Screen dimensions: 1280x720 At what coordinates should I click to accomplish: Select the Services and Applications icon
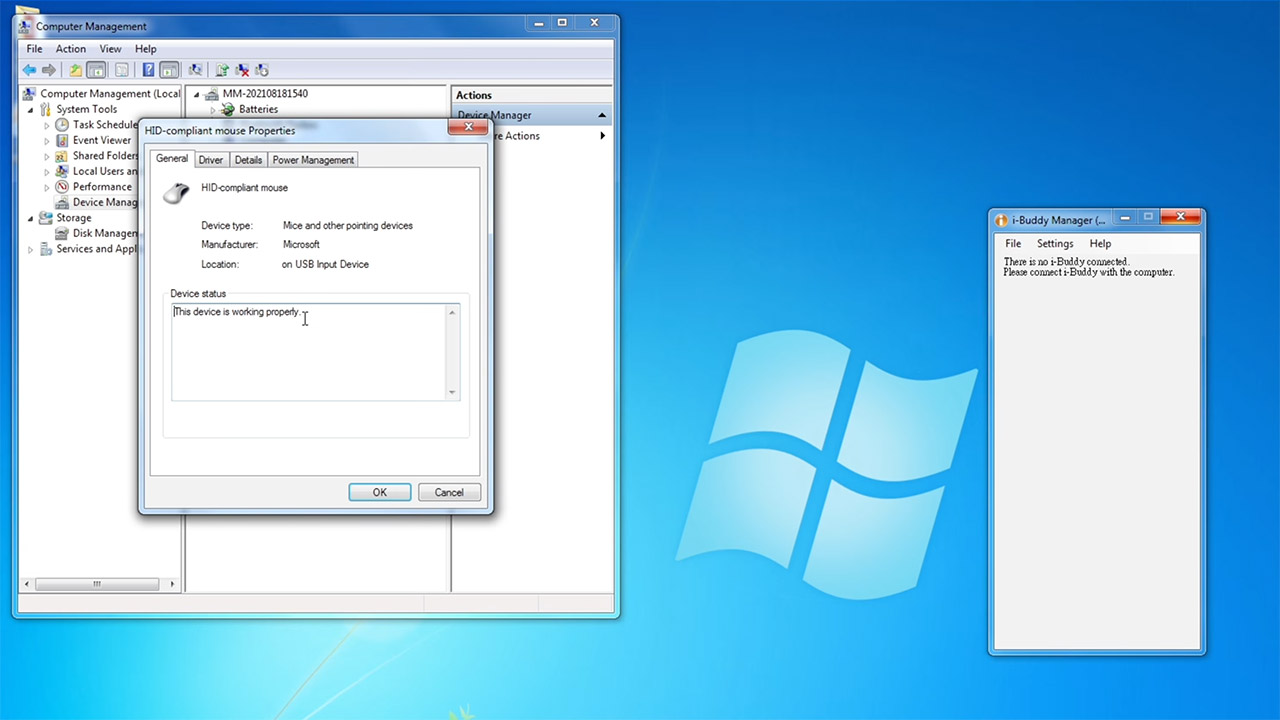click(x=46, y=249)
